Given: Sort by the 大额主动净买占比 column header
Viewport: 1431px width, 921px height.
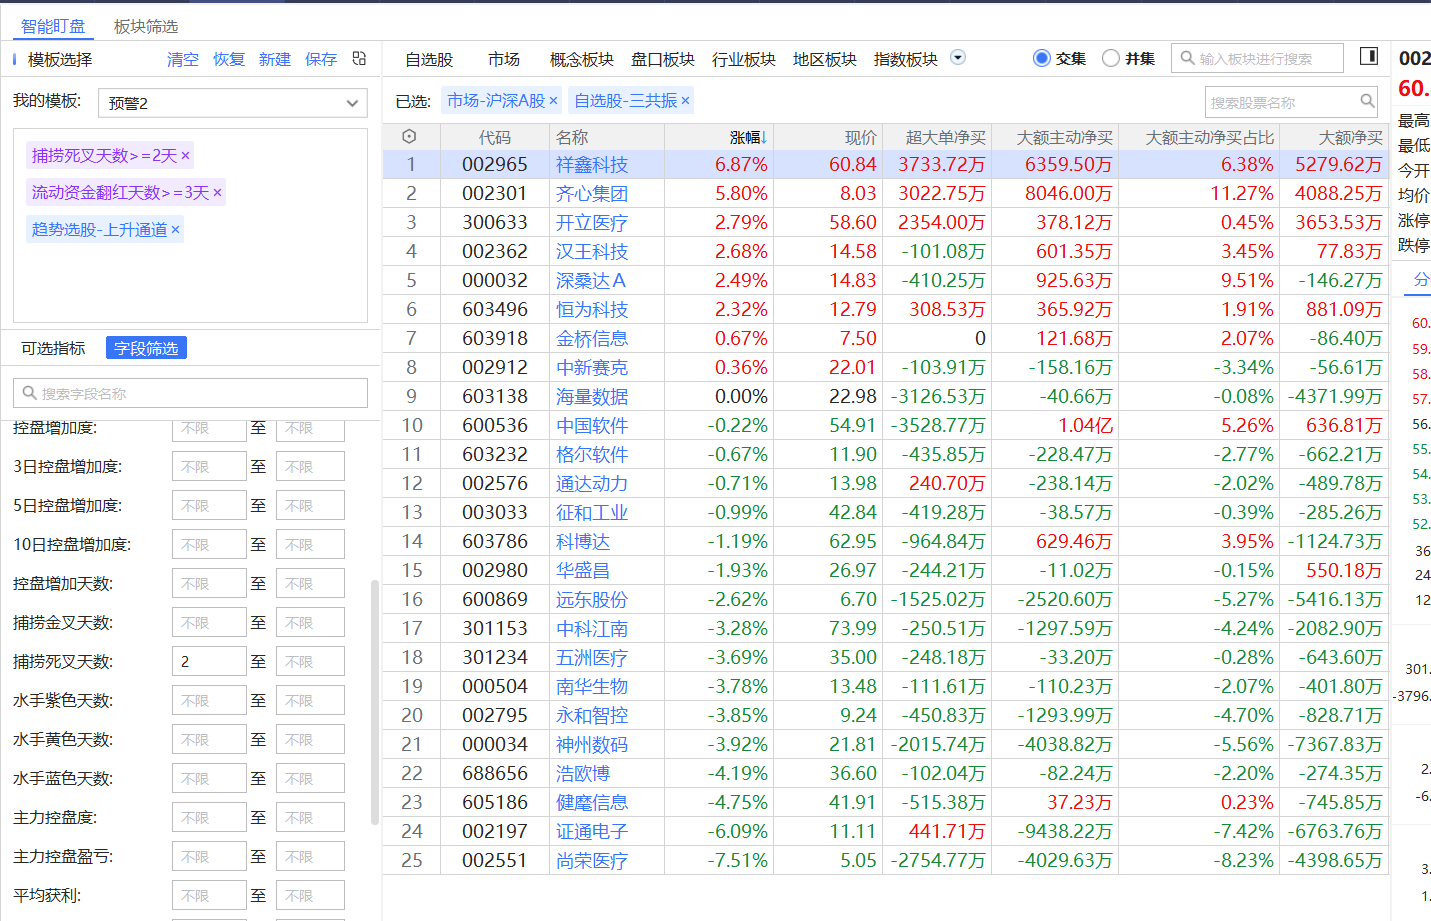Looking at the screenshot, I should pos(1209,137).
